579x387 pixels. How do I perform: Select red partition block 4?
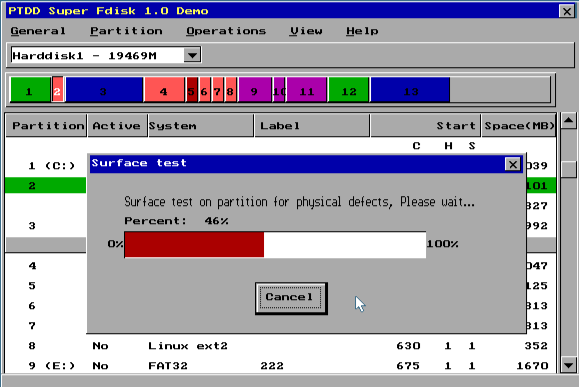click(x=164, y=90)
